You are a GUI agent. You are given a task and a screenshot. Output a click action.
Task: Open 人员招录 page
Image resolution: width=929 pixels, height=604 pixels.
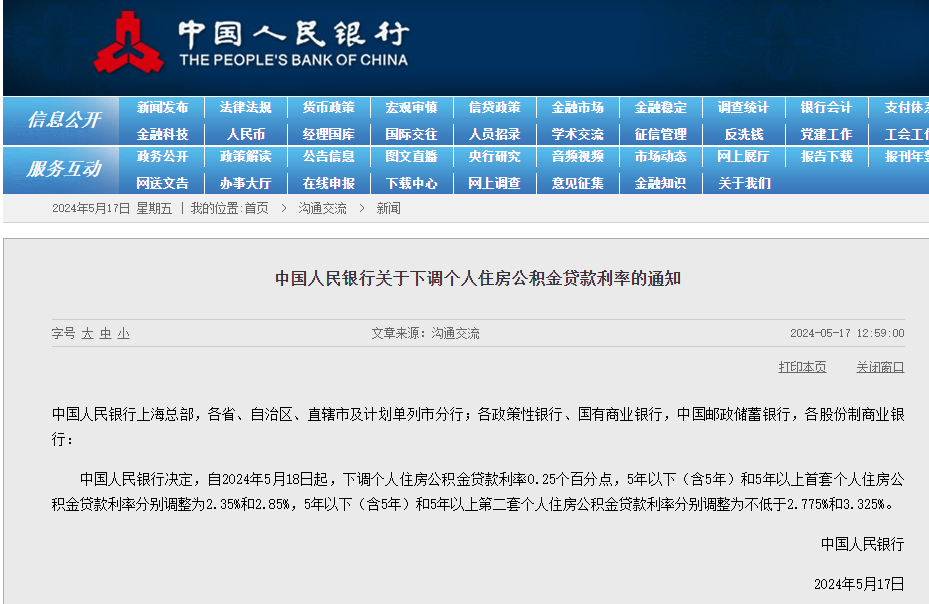494,135
